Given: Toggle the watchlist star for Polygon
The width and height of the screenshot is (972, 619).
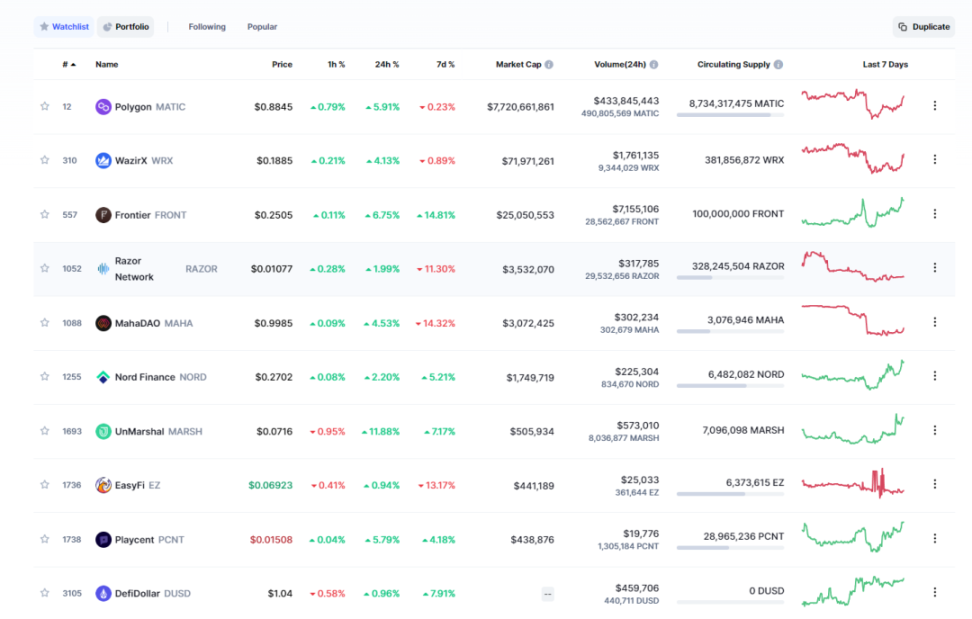Looking at the screenshot, I should [x=44, y=106].
